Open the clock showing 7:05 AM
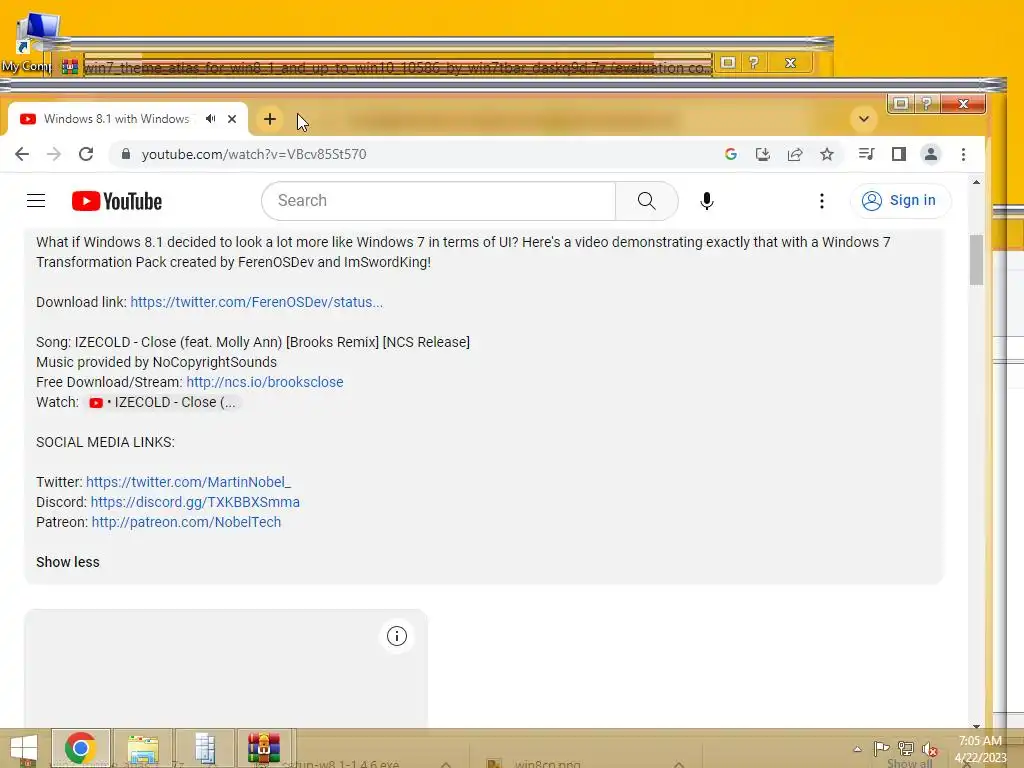Screen dimensions: 1024x768 980,748
